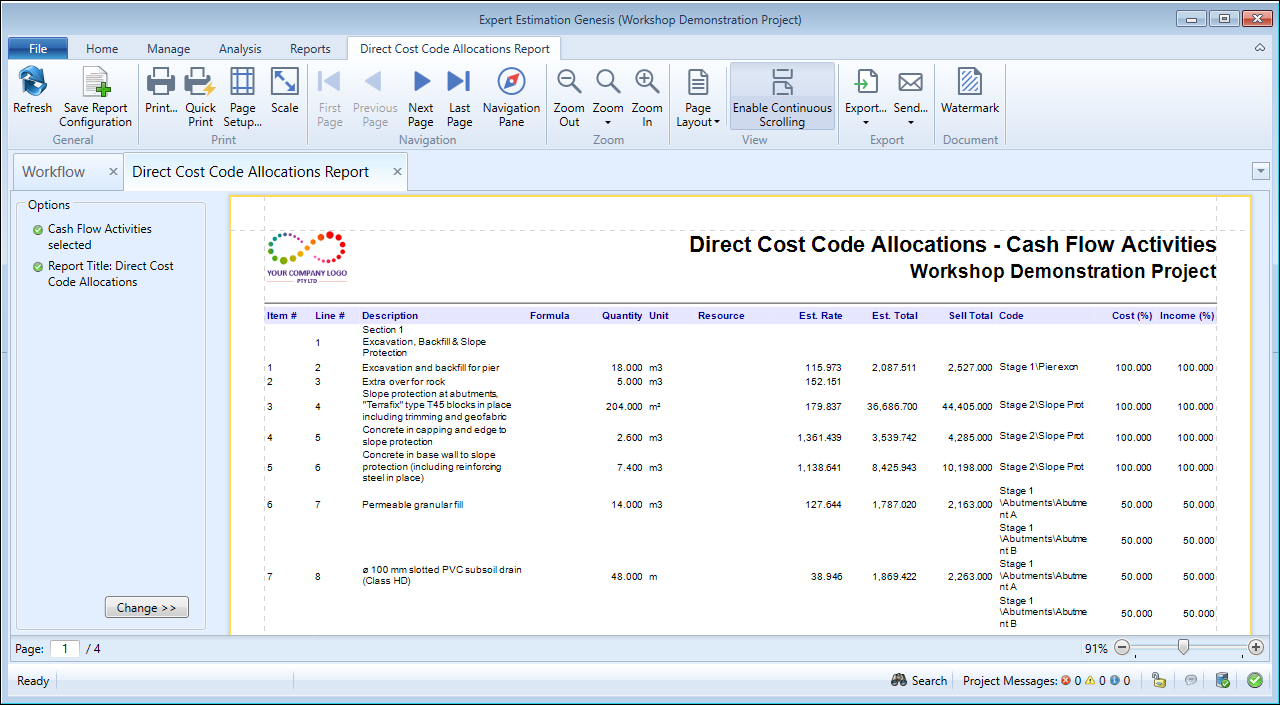The image size is (1280, 705).
Task: Switch to the Analysis ribbon tab
Action: (240, 48)
